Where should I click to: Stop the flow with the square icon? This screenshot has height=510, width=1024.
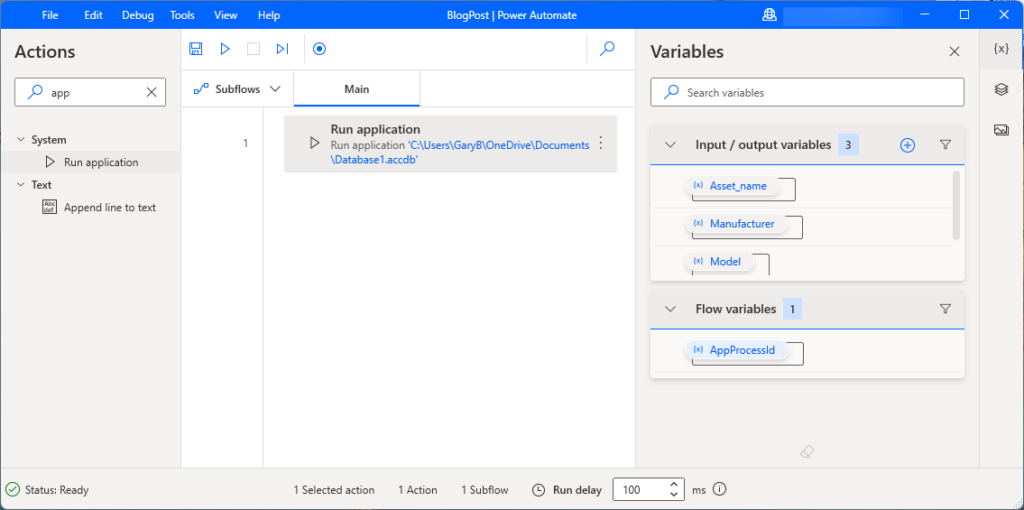pos(253,49)
